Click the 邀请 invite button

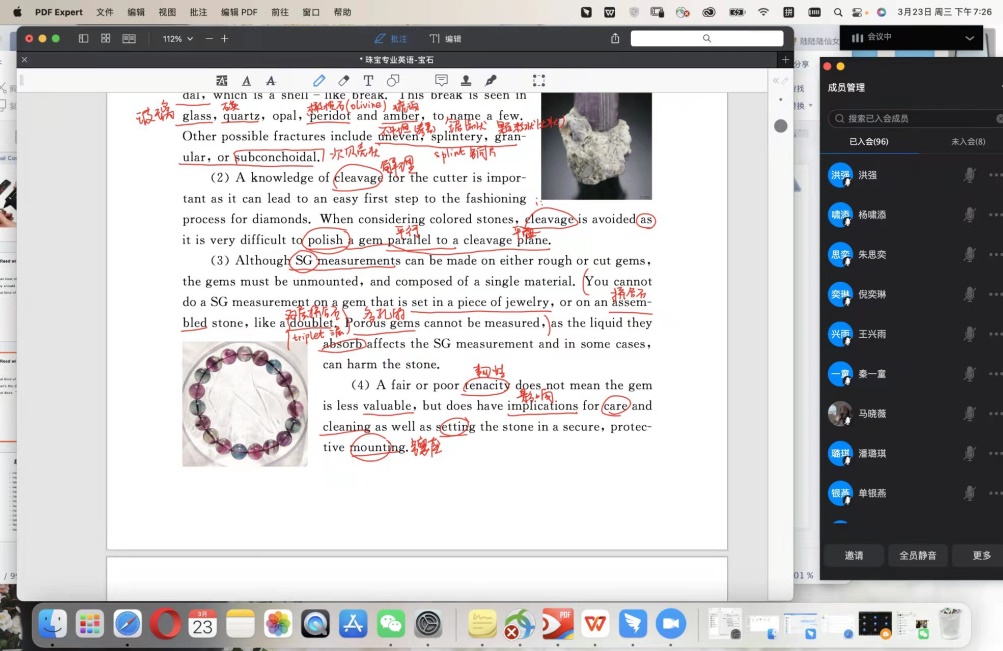tap(853, 555)
